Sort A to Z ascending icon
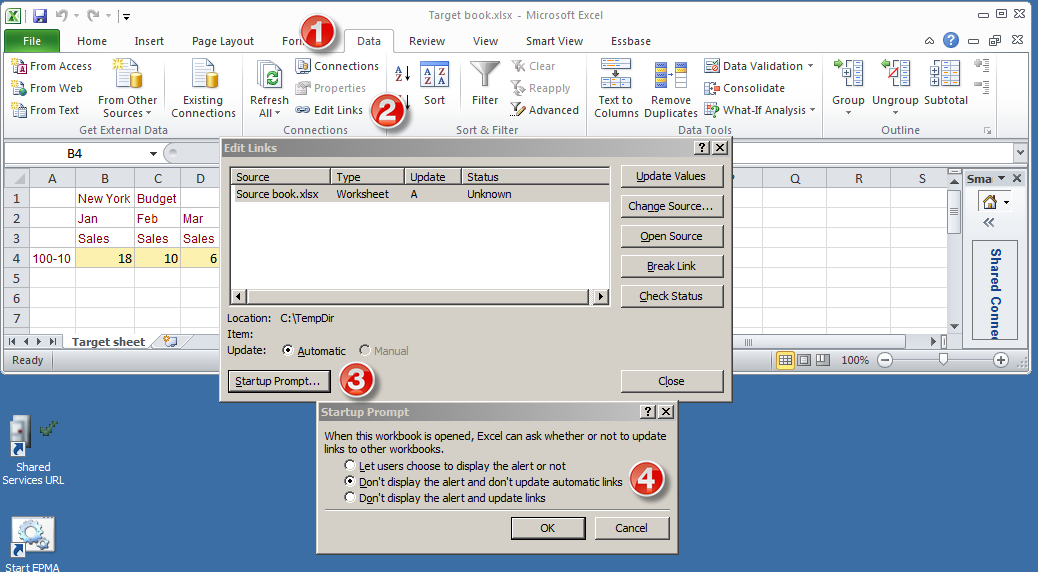 pos(402,73)
